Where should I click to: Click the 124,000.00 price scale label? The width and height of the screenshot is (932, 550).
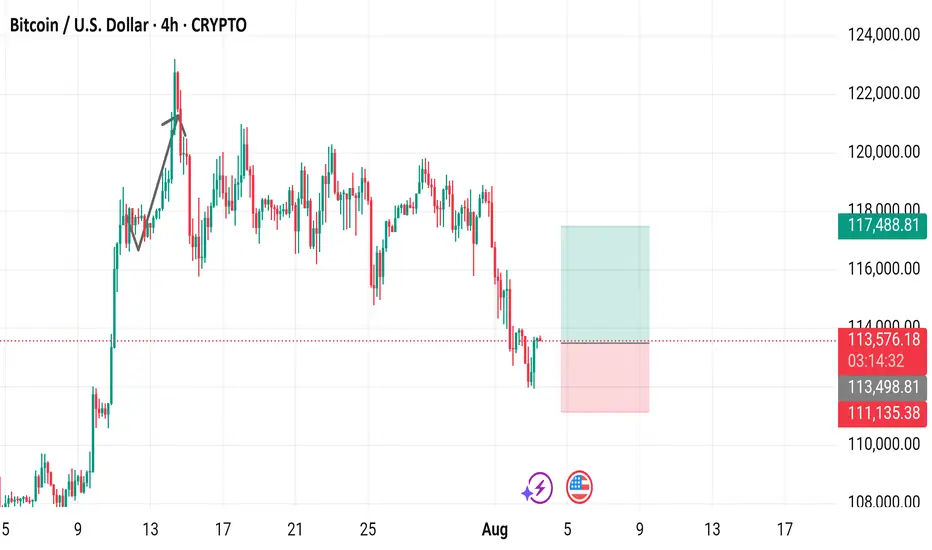[884, 34]
